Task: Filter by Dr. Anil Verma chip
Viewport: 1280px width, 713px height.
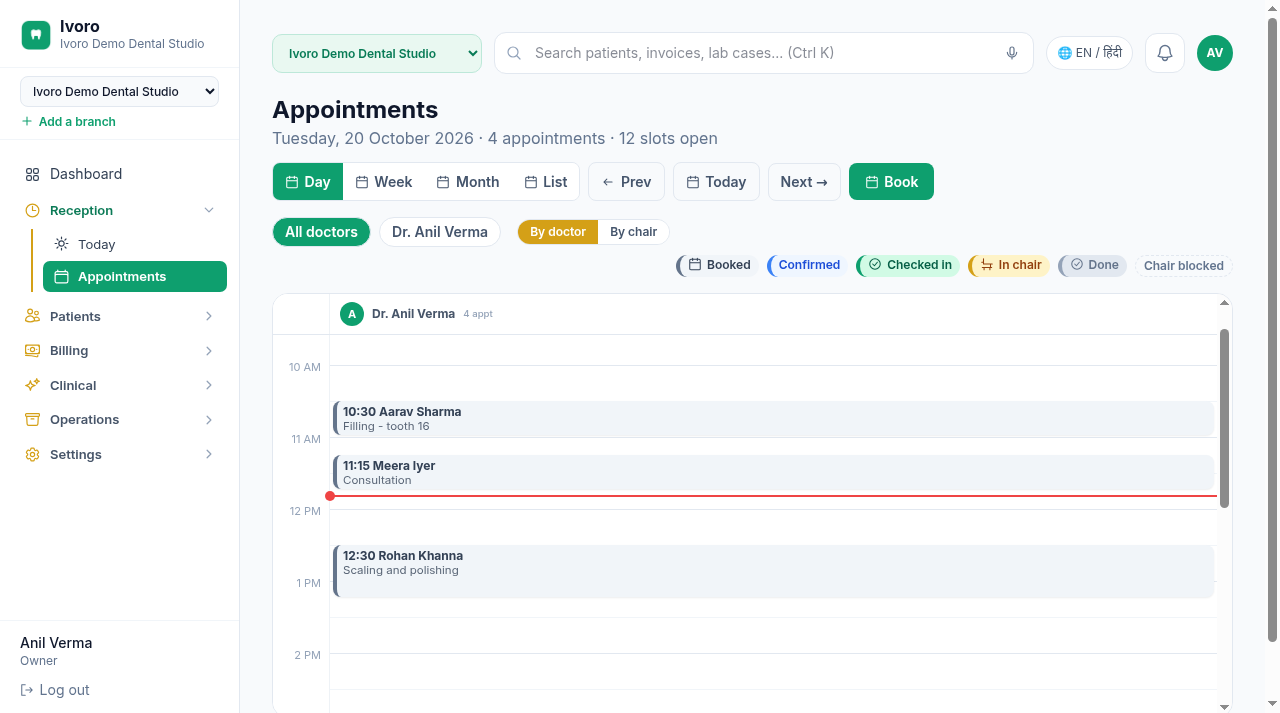Action: click(x=440, y=232)
